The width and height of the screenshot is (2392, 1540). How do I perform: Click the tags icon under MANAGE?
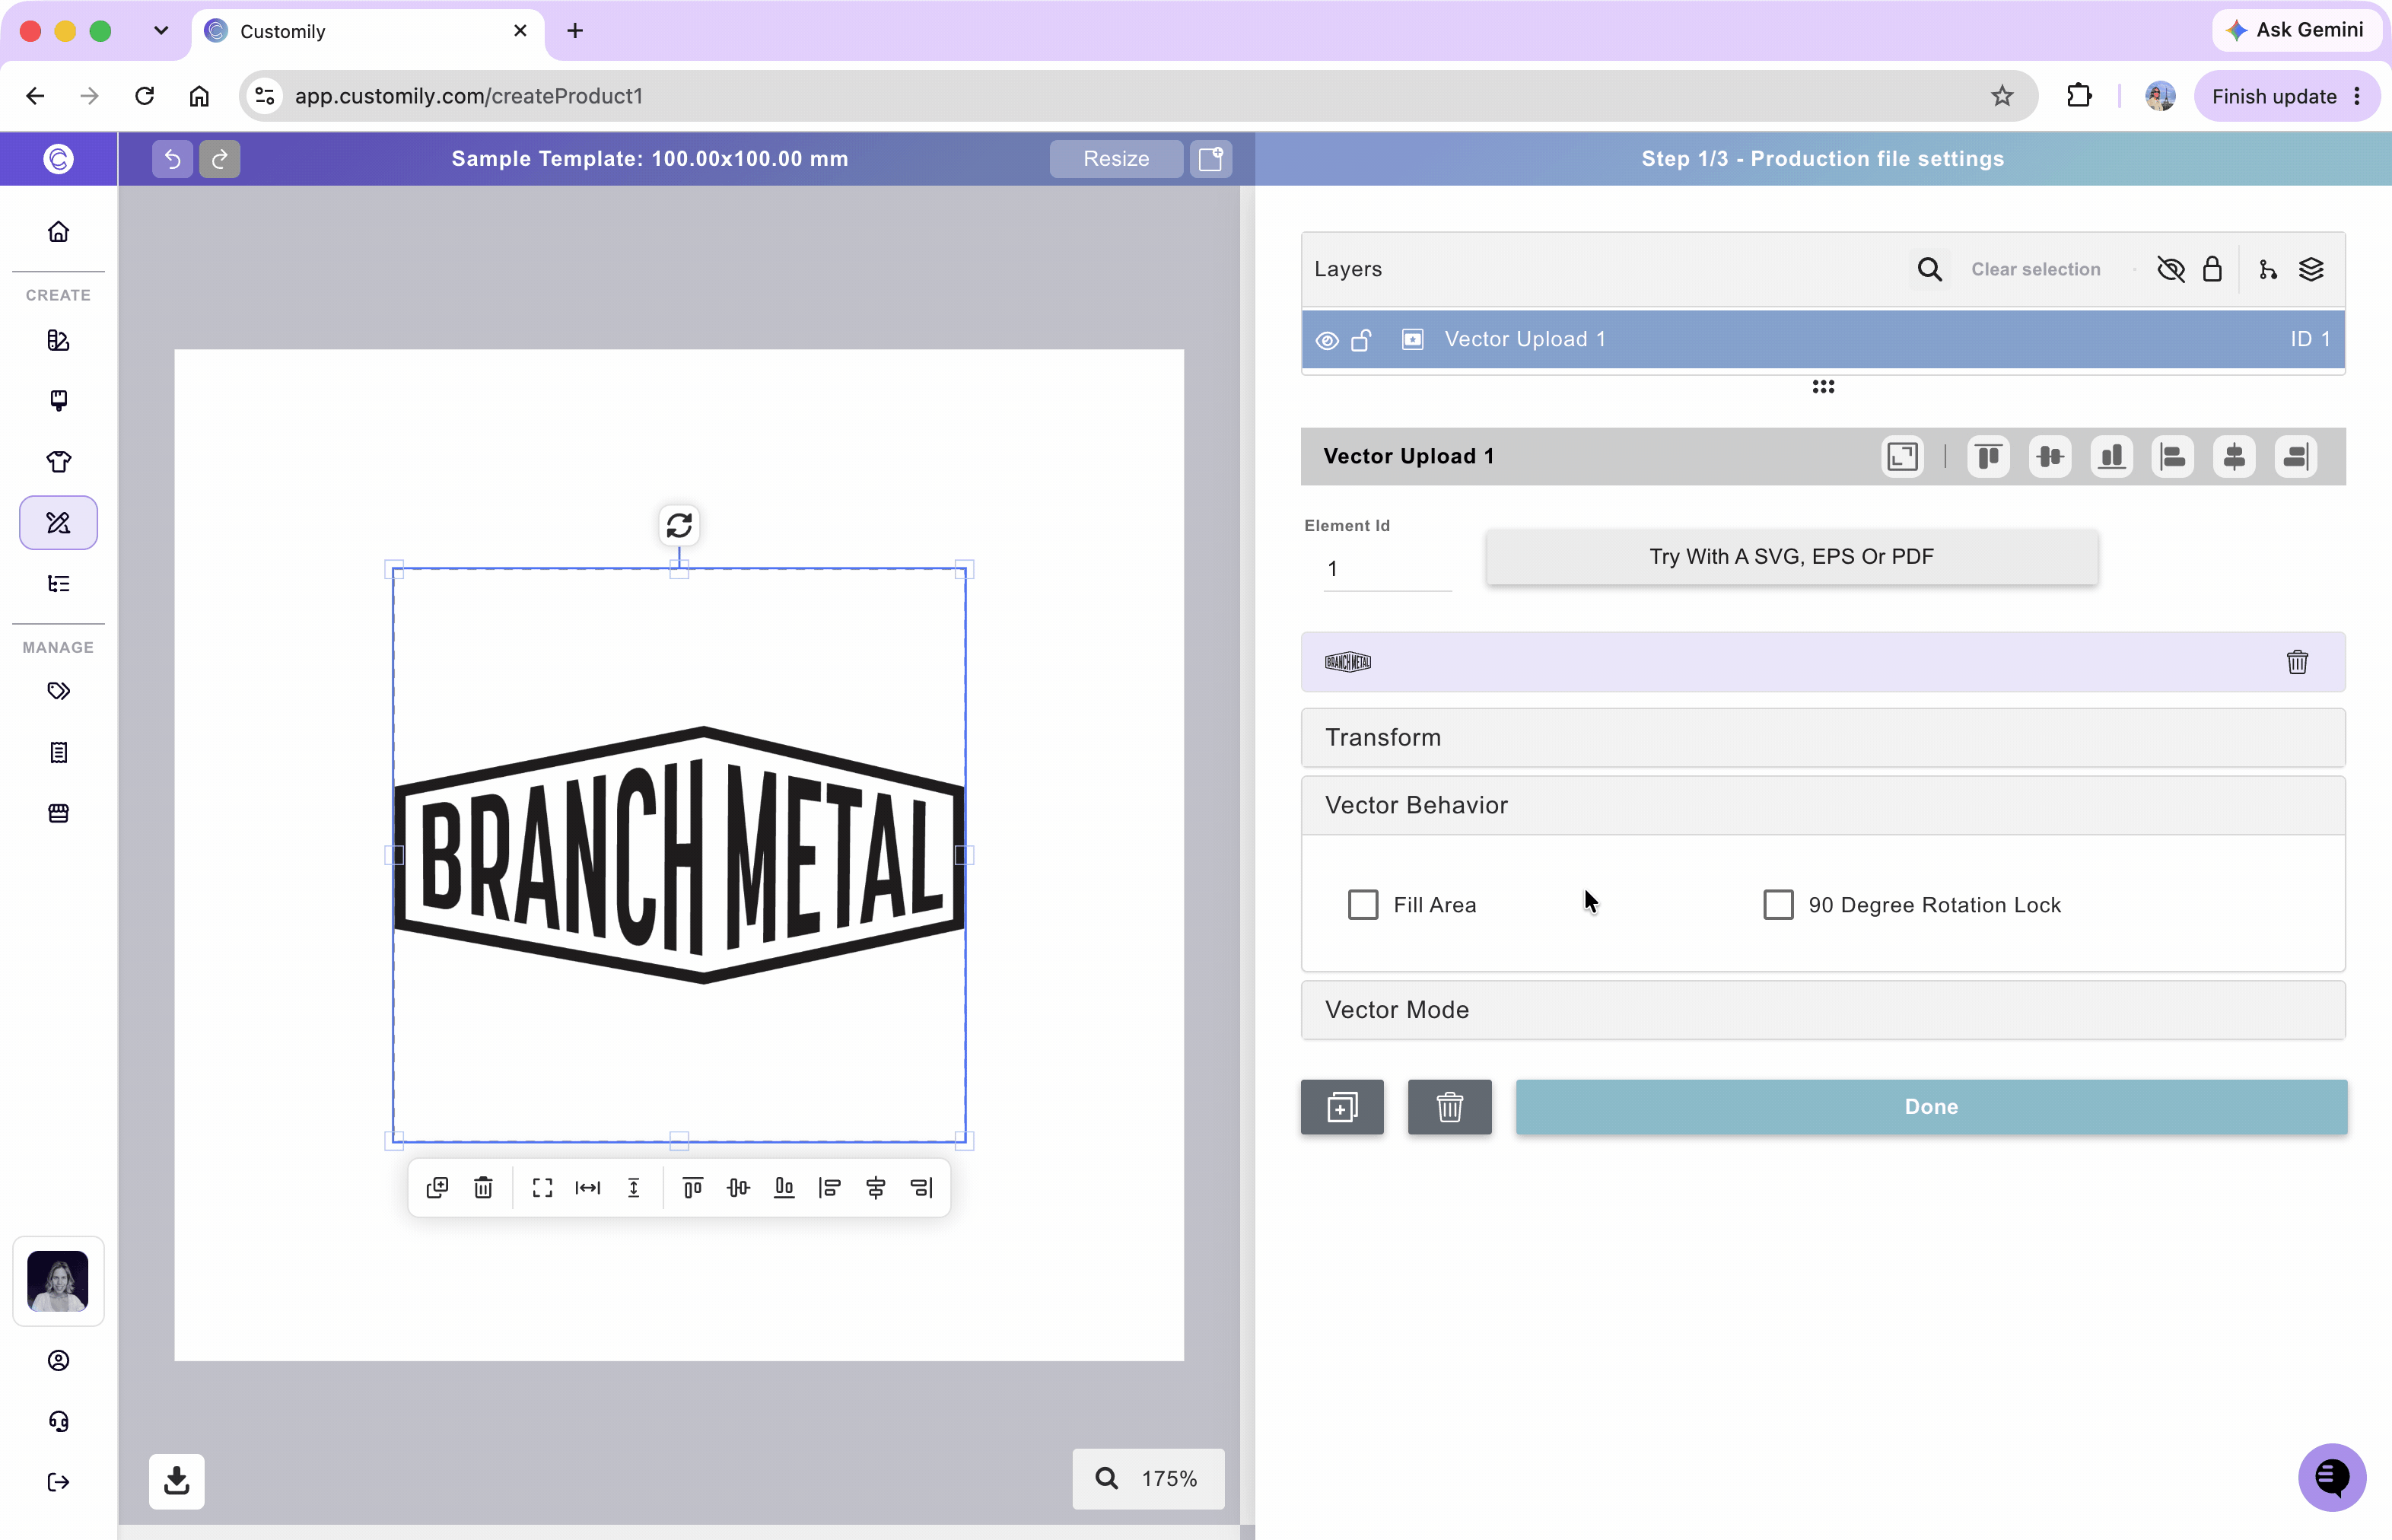point(58,691)
